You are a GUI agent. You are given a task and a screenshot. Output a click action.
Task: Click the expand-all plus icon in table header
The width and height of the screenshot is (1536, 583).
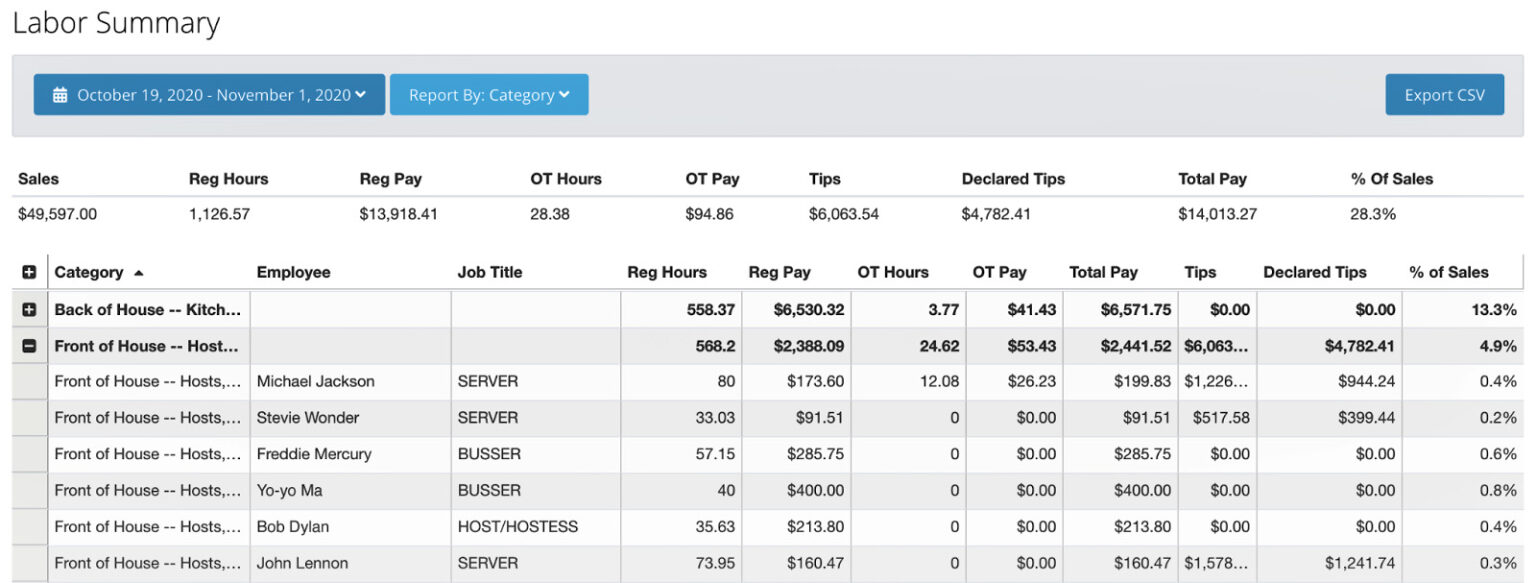[x=29, y=271]
